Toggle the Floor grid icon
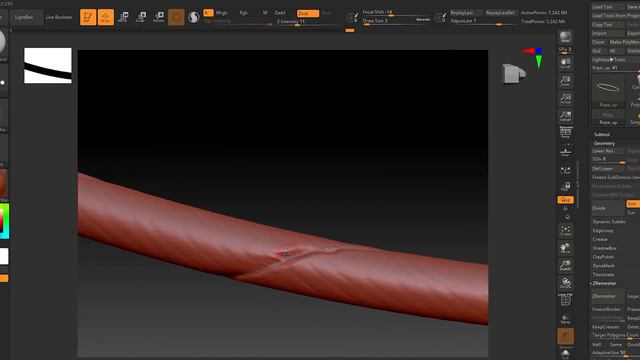The width and height of the screenshot is (640, 360). click(565, 151)
